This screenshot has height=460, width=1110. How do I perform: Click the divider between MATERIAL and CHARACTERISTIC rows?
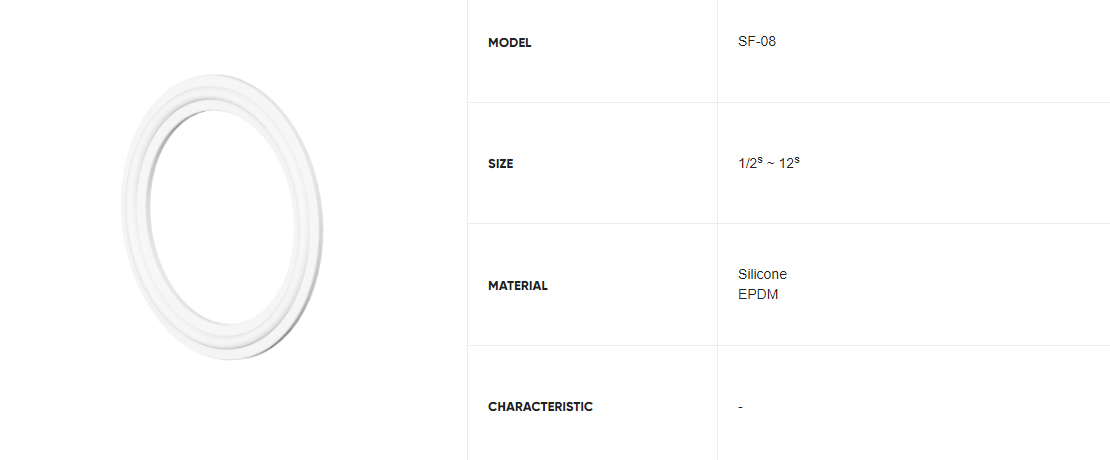788,345
